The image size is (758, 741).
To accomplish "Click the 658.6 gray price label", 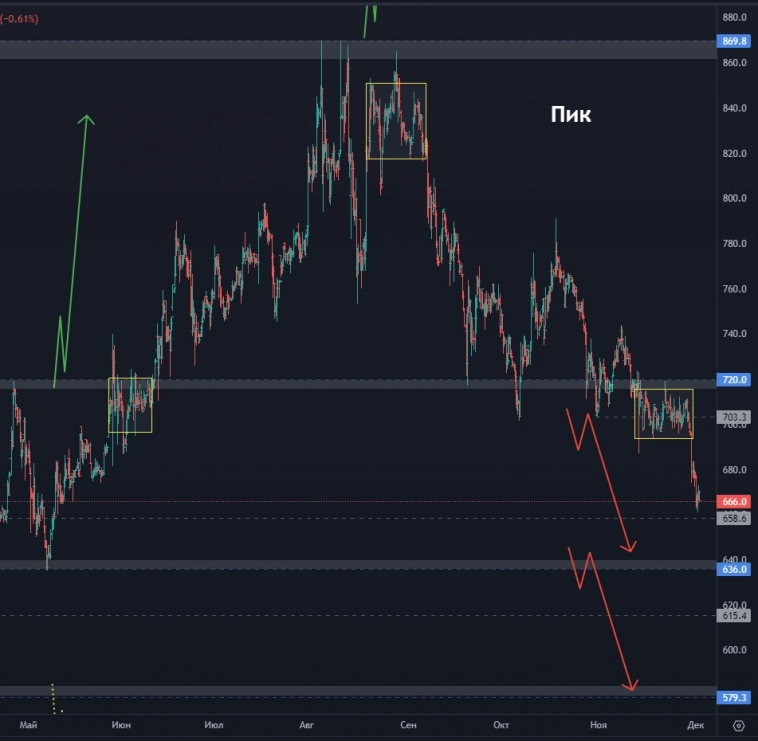I will pos(734,518).
